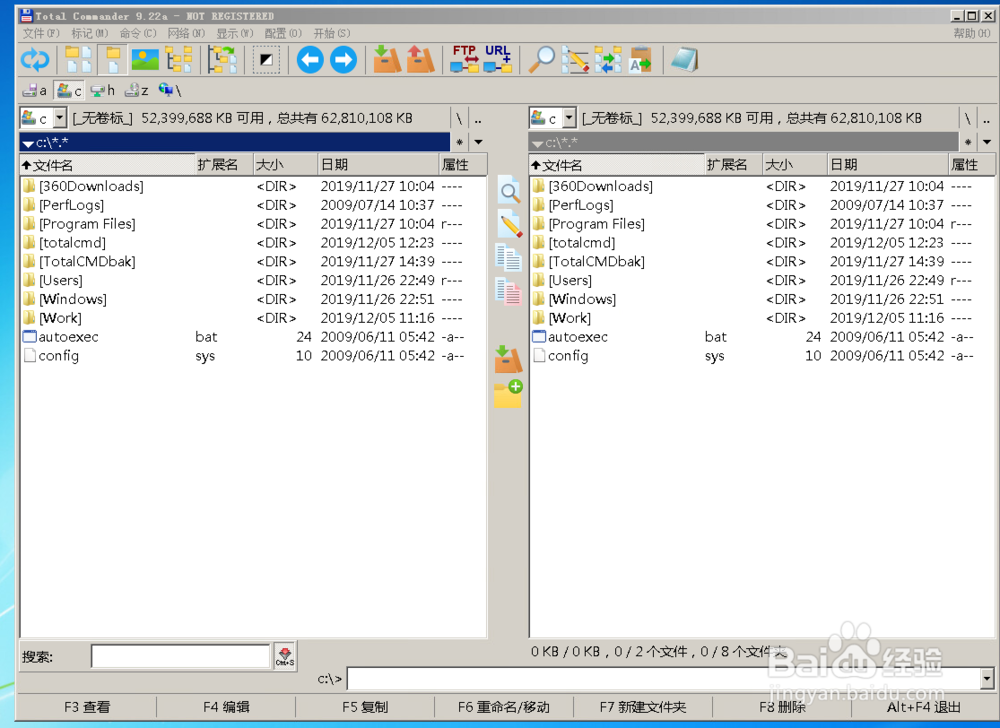The width and height of the screenshot is (1000, 728).
Task: Click the F5 复制 button
Action: point(365,707)
